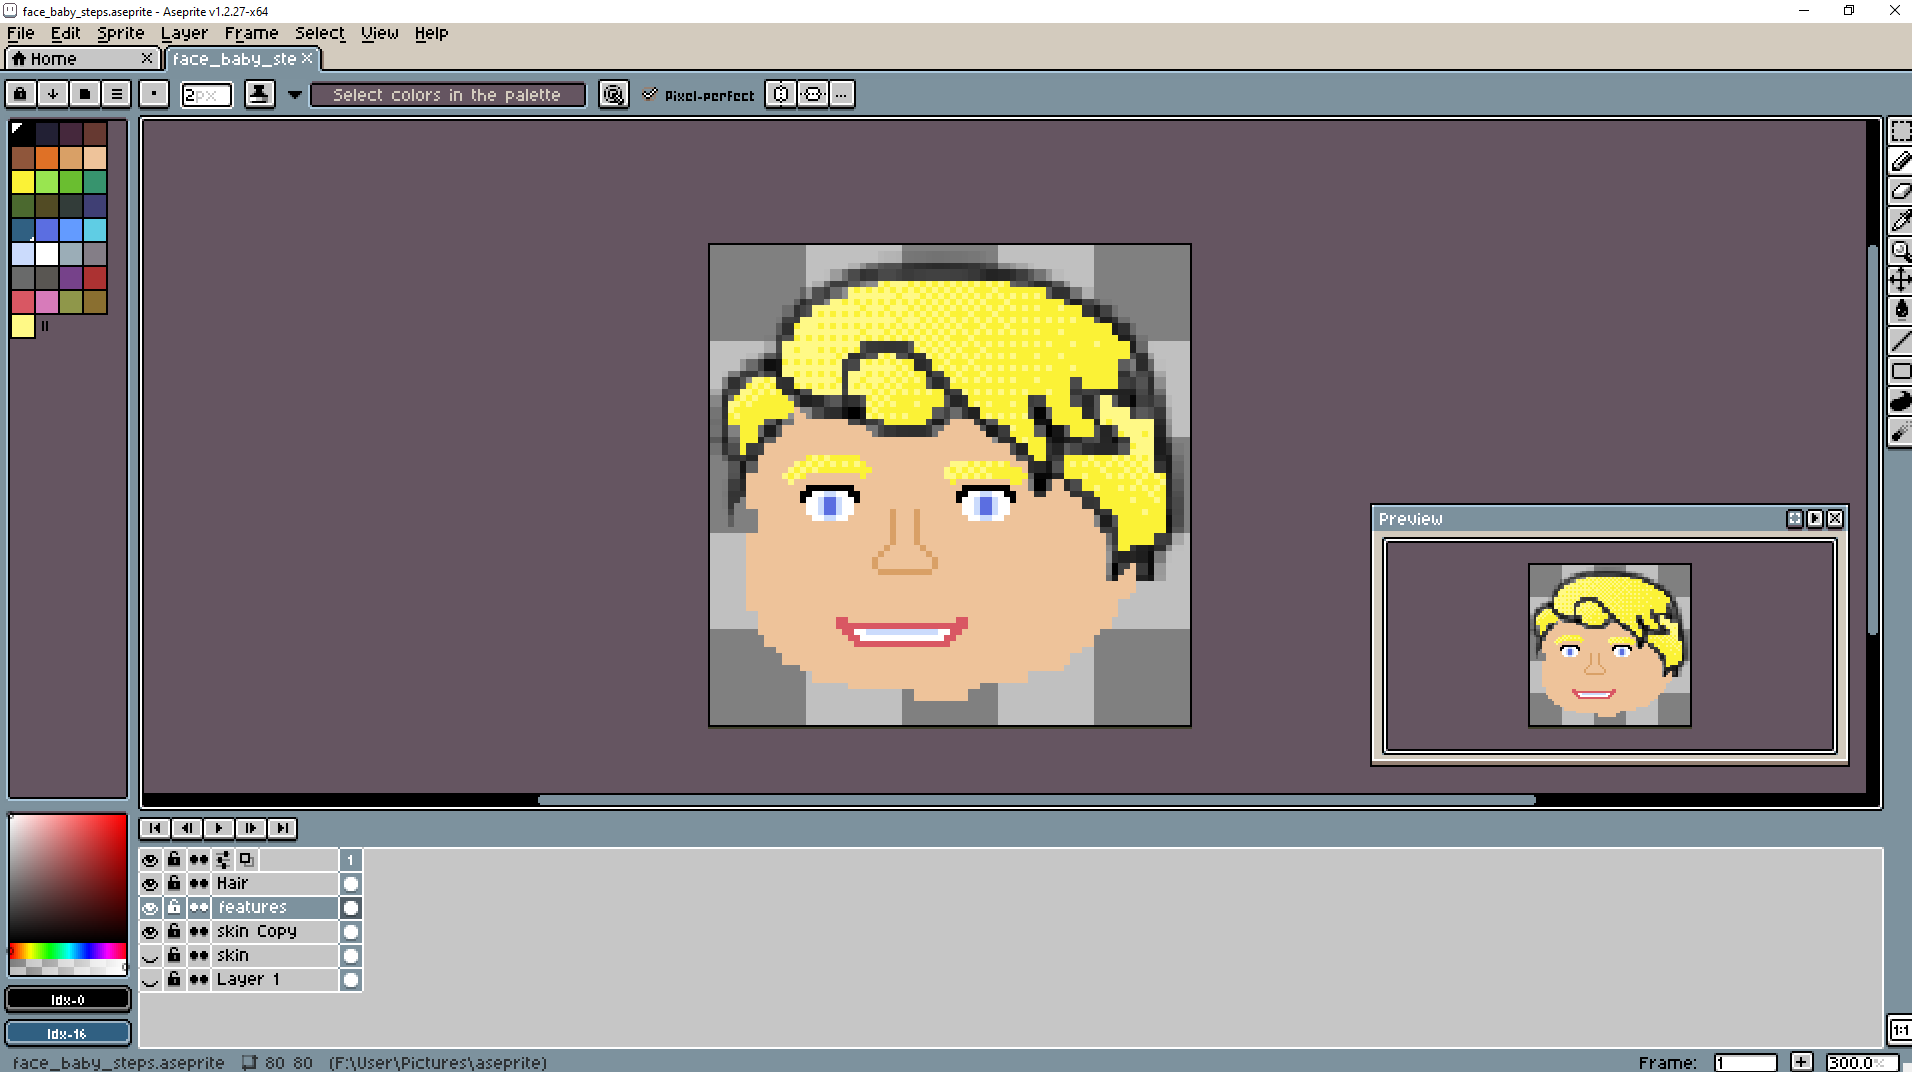Close the face_baby_steps tab
This screenshot has width=1912, height=1072.
pyautogui.click(x=307, y=58)
